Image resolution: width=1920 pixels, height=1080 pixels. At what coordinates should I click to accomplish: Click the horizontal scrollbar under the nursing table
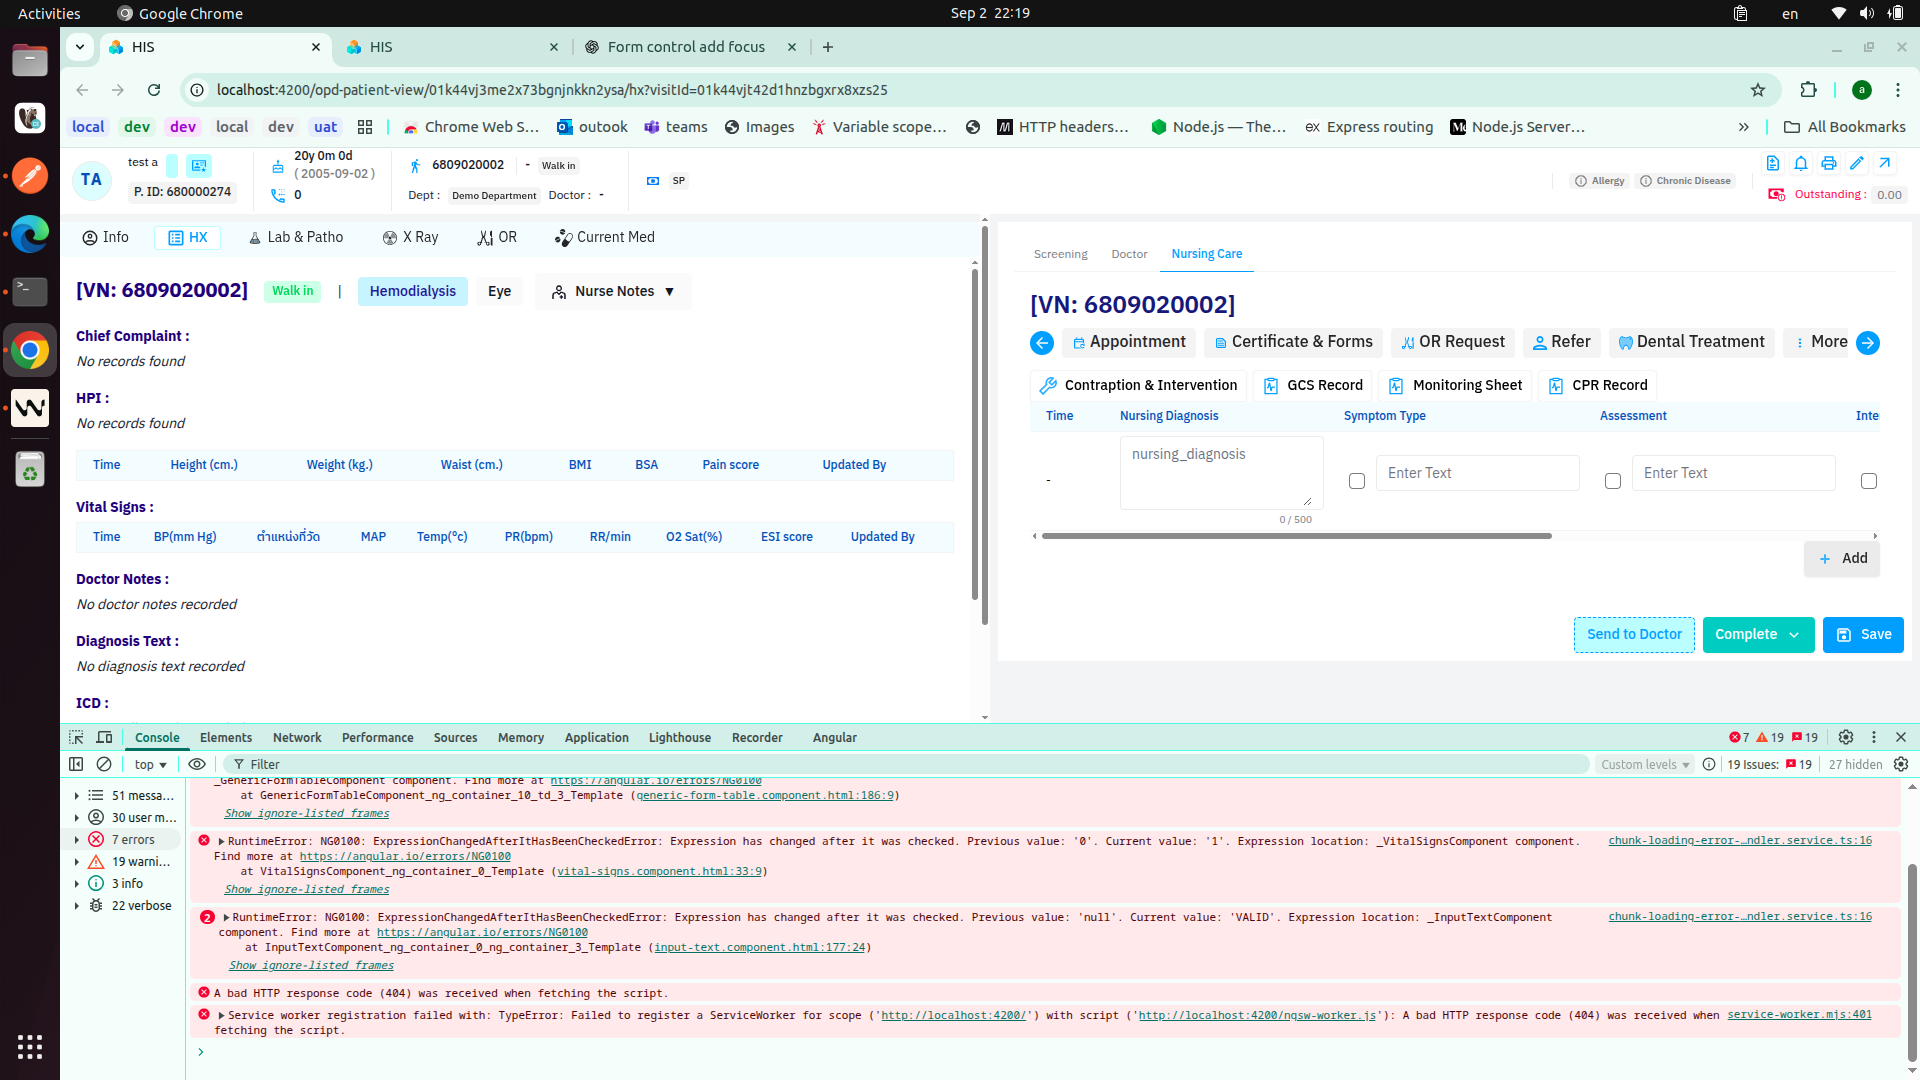tap(1296, 536)
